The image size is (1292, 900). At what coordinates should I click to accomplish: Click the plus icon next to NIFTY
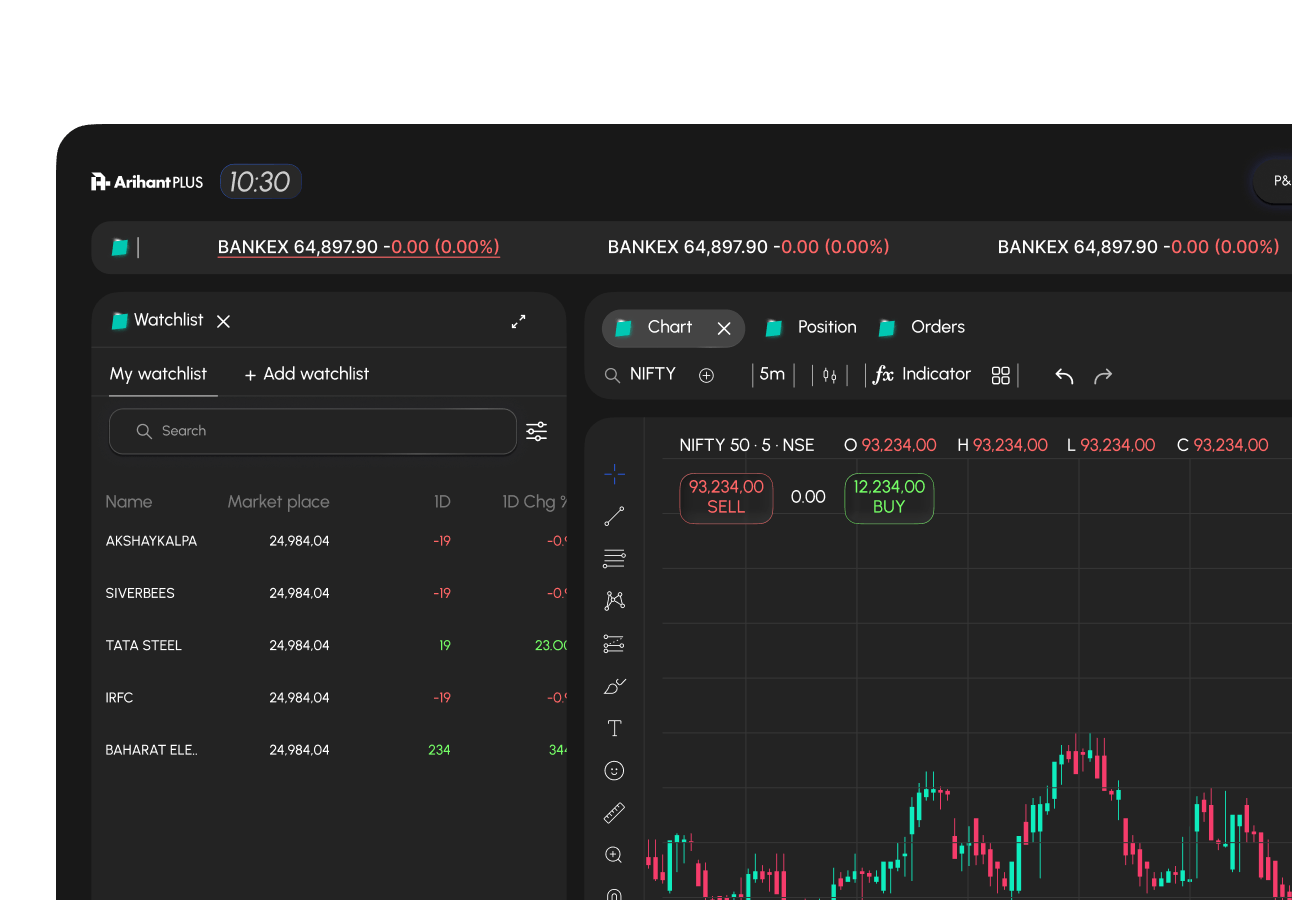706,375
